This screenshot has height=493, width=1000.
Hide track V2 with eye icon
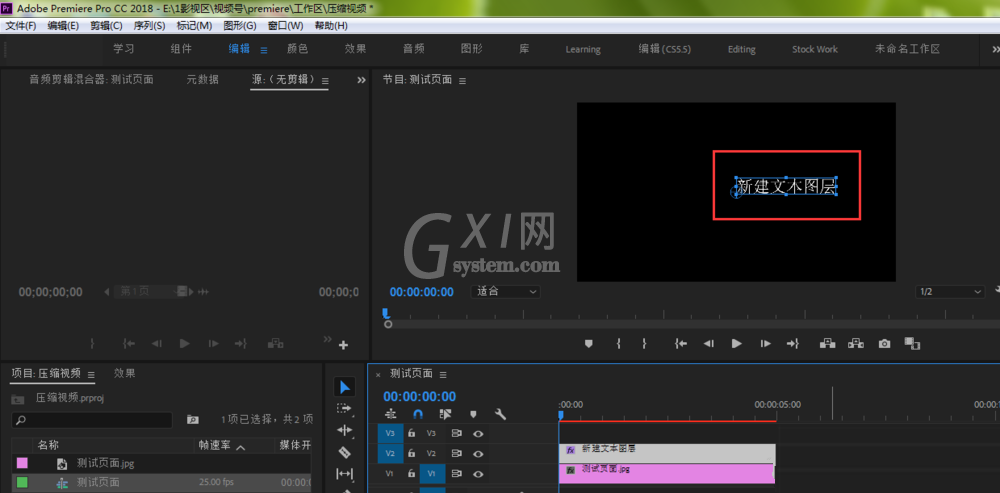[x=478, y=453]
